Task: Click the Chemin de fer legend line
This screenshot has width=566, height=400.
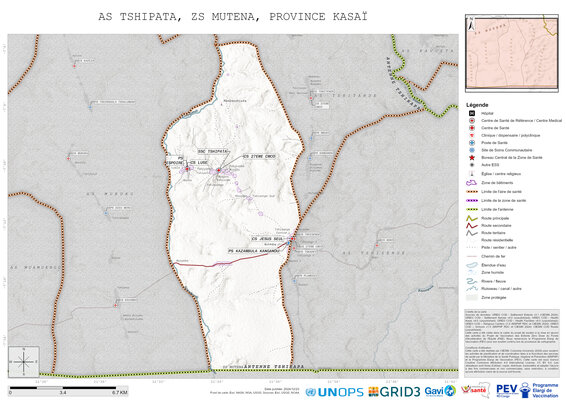Action: tap(472, 256)
